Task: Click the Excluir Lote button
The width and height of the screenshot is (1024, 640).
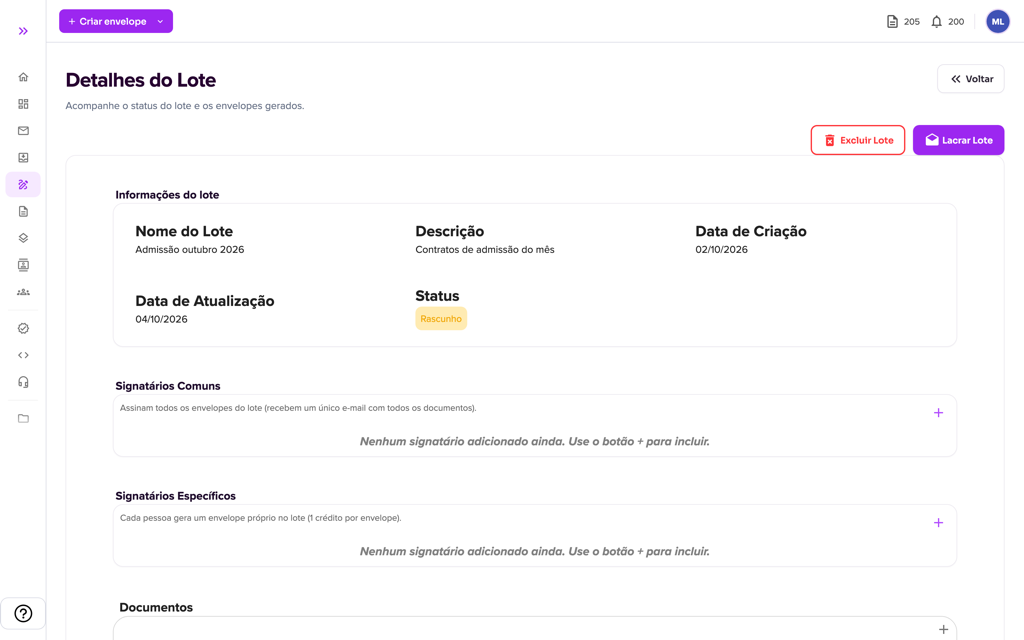Action: coord(857,140)
